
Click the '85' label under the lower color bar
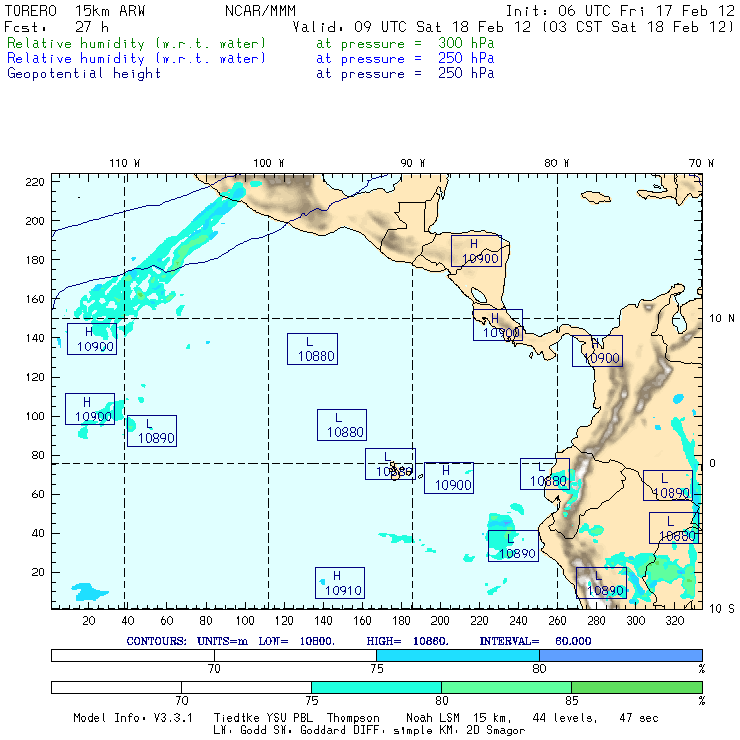572,700
